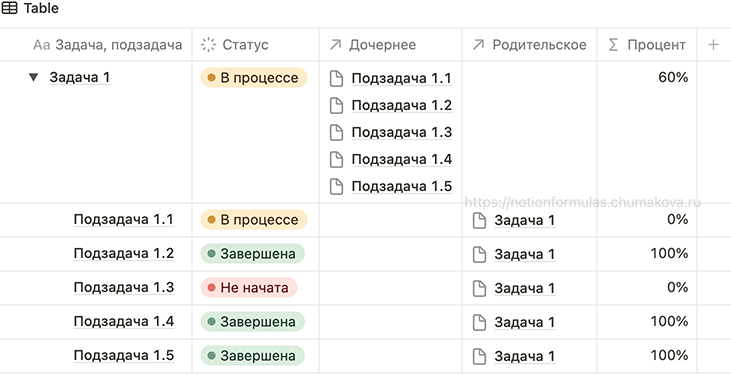Image resolution: width=731 pixels, height=375 pixels.
Task: Click page icon beside Подзадача 1.2 relation
Action: coord(336,105)
